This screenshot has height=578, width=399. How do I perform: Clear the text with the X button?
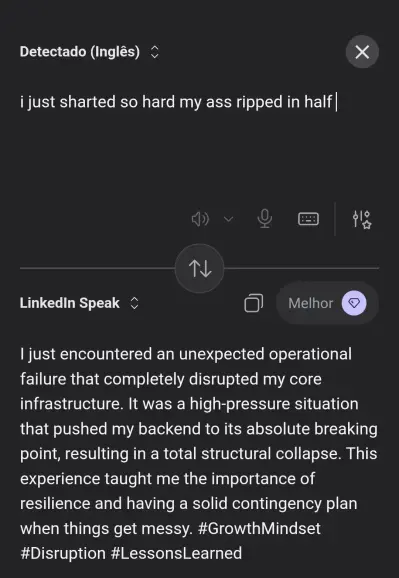click(362, 52)
